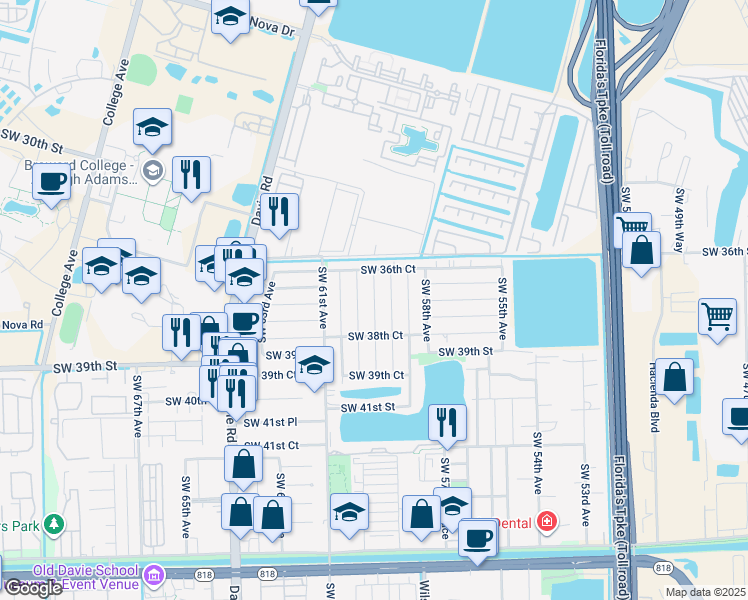Select the green park tree marker

(x=54, y=525)
